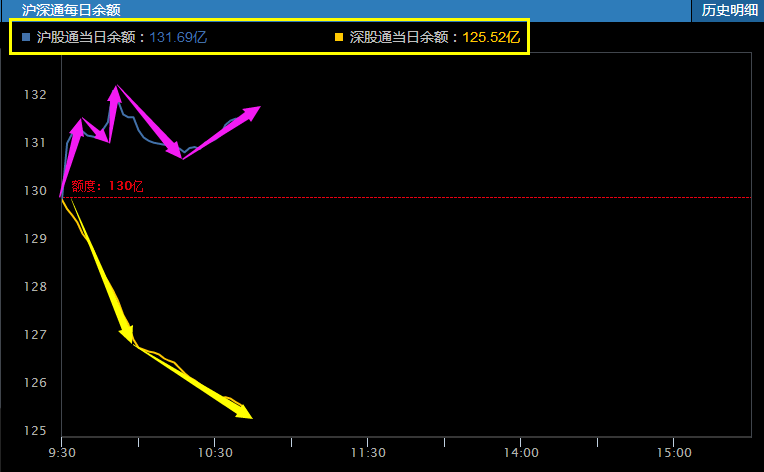
Task: Click the 125.52亿 balance value
Action: (x=491, y=38)
